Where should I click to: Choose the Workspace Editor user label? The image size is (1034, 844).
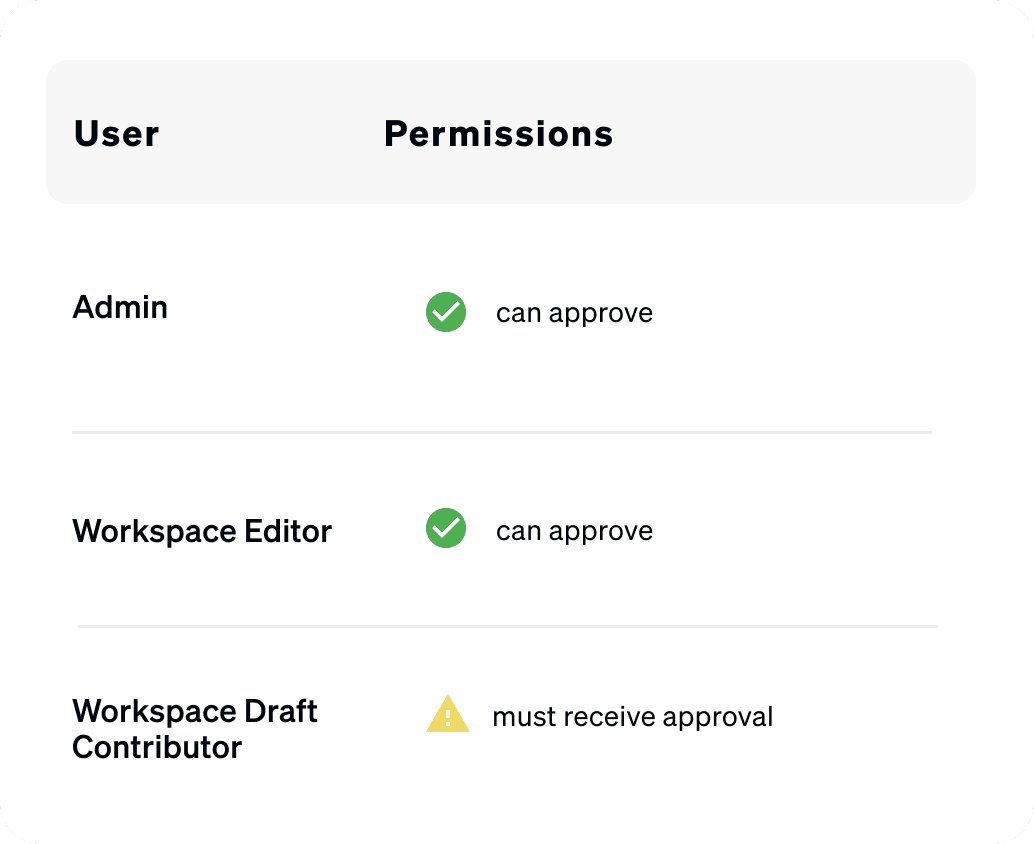[202, 531]
